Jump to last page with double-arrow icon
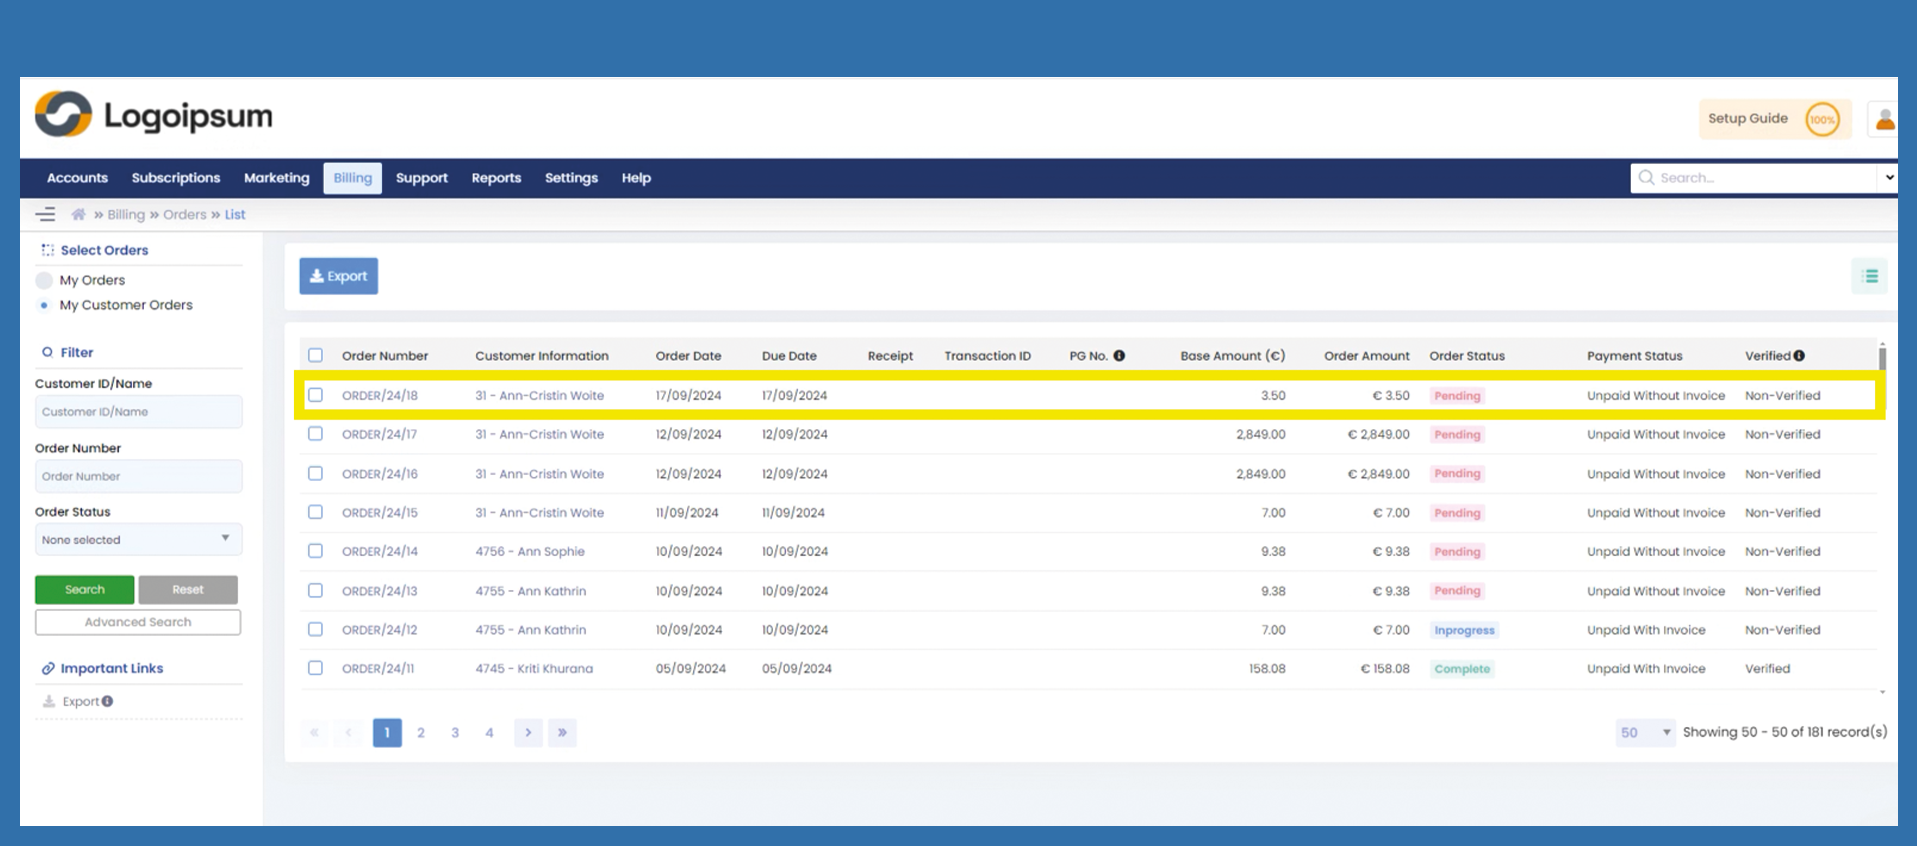 [x=562, y=733]
